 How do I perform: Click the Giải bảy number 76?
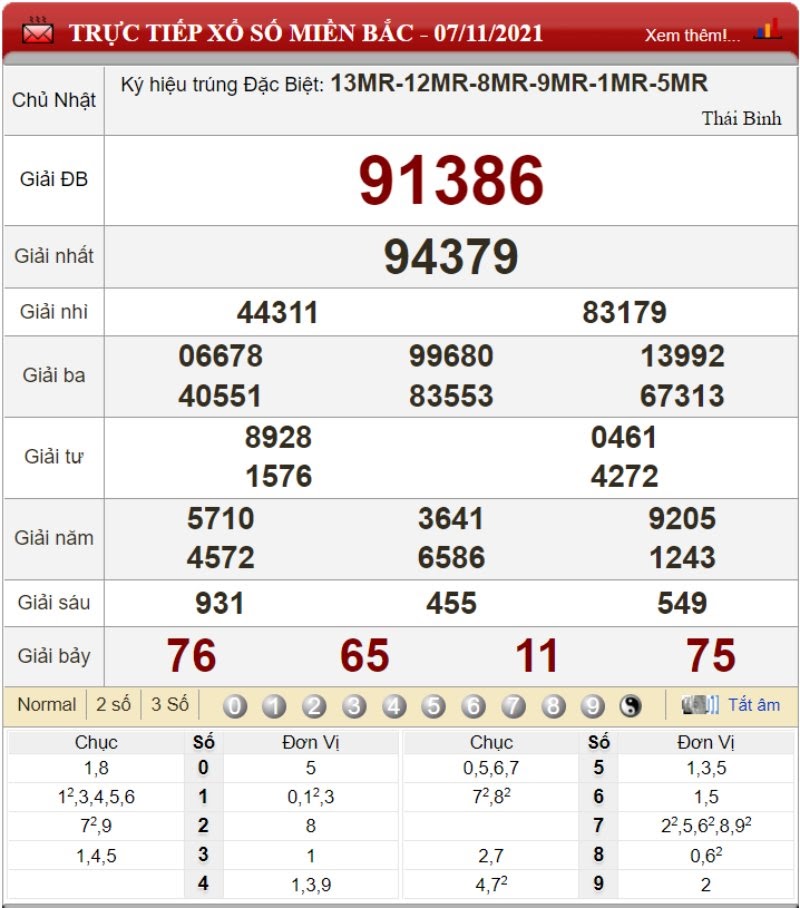191,656
